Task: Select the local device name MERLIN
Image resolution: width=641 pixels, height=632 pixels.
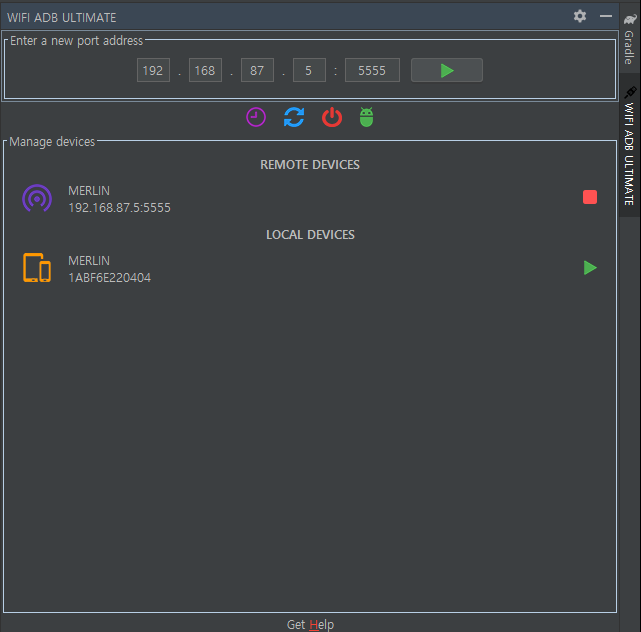Action: 89,261
